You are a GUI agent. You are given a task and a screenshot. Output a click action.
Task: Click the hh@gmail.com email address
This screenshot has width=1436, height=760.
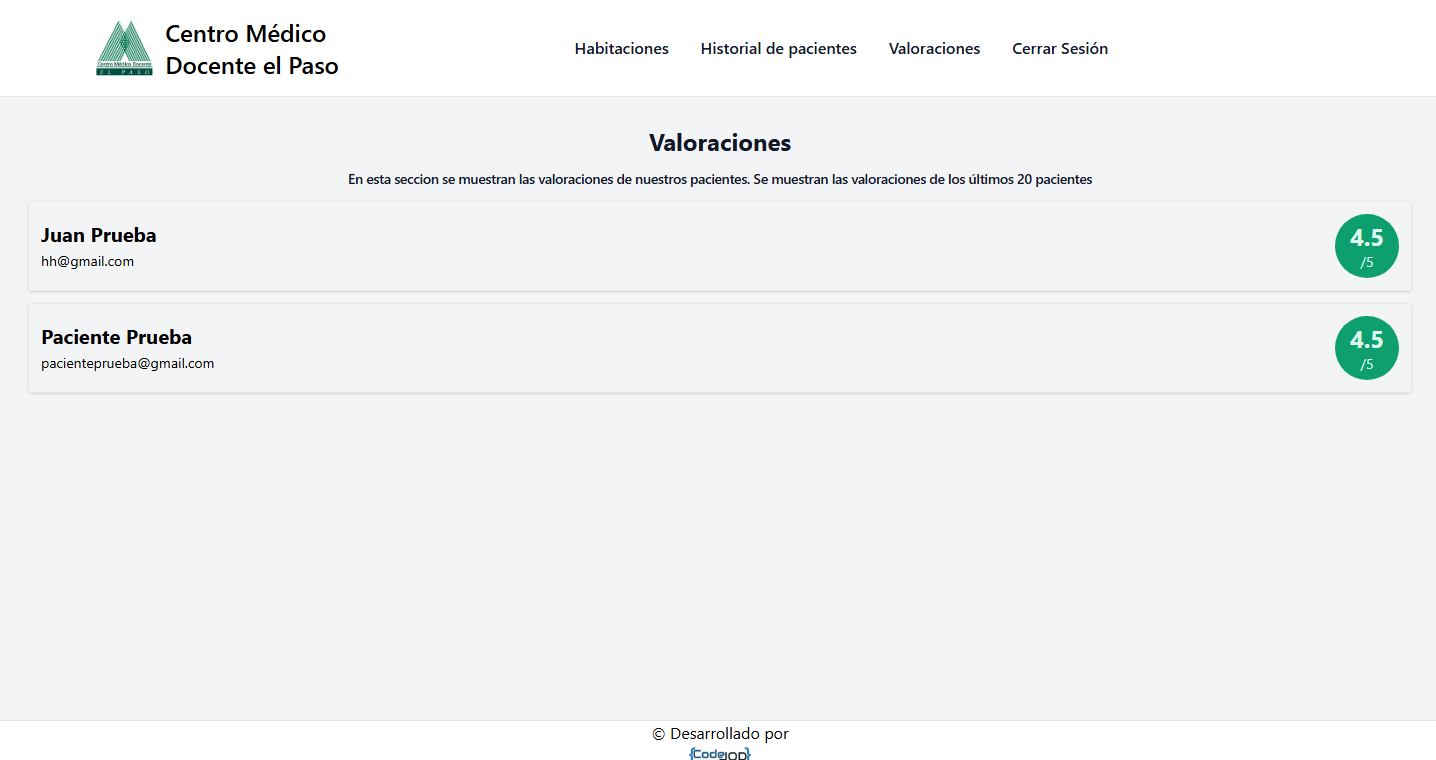tap(87, 262)
